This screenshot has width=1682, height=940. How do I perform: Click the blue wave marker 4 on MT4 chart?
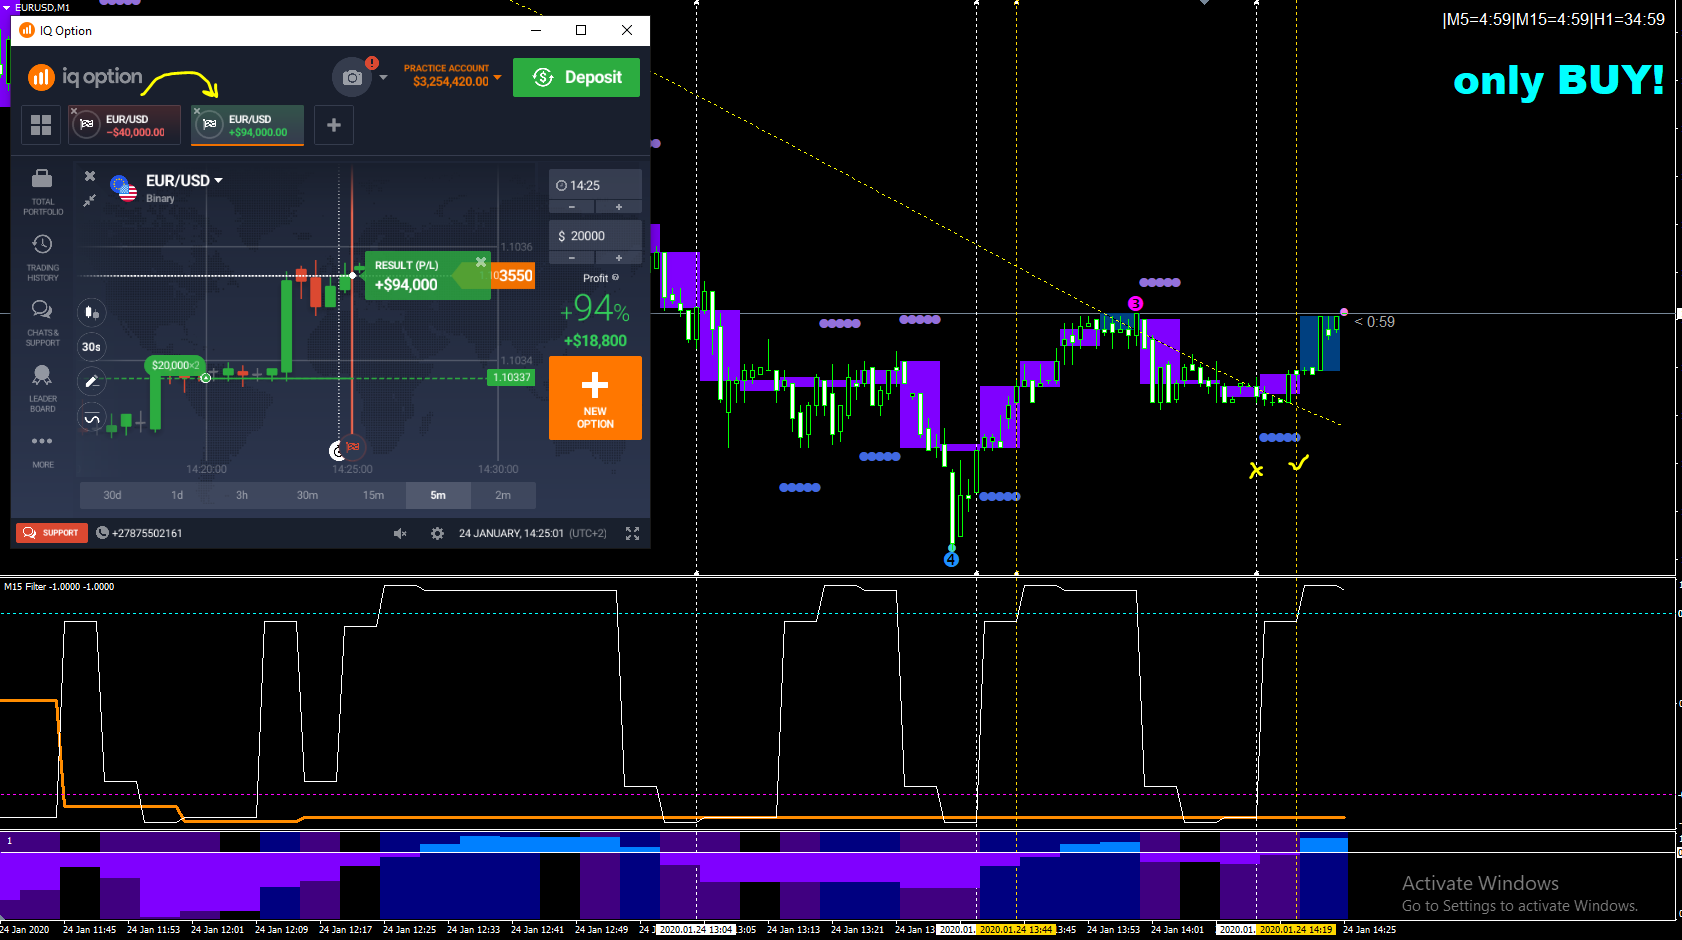951,559
